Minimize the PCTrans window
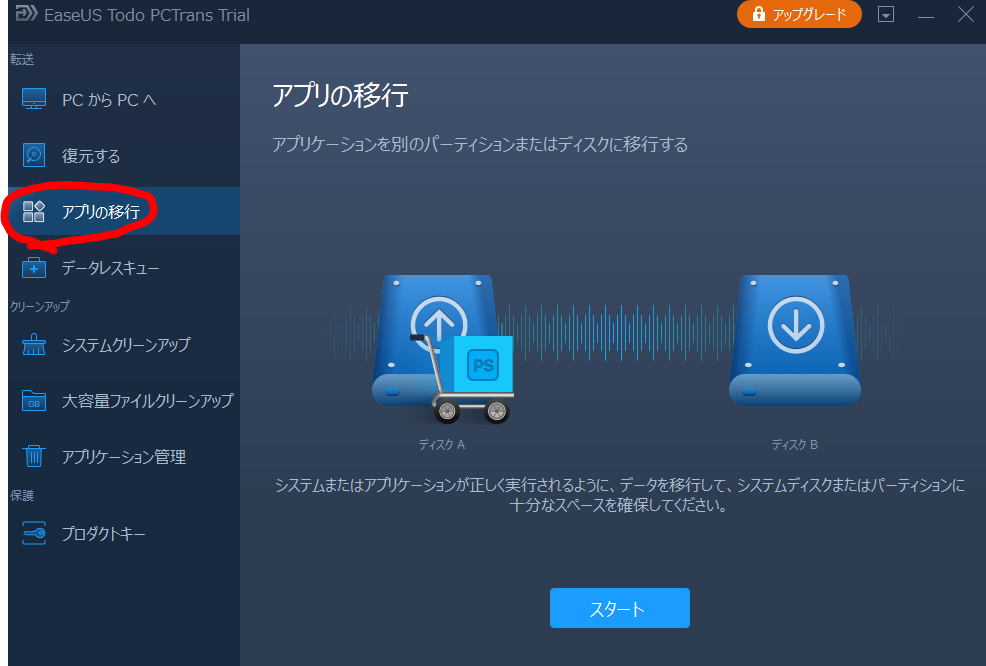This screenshot has width=986, height=666. click(927, 15)
